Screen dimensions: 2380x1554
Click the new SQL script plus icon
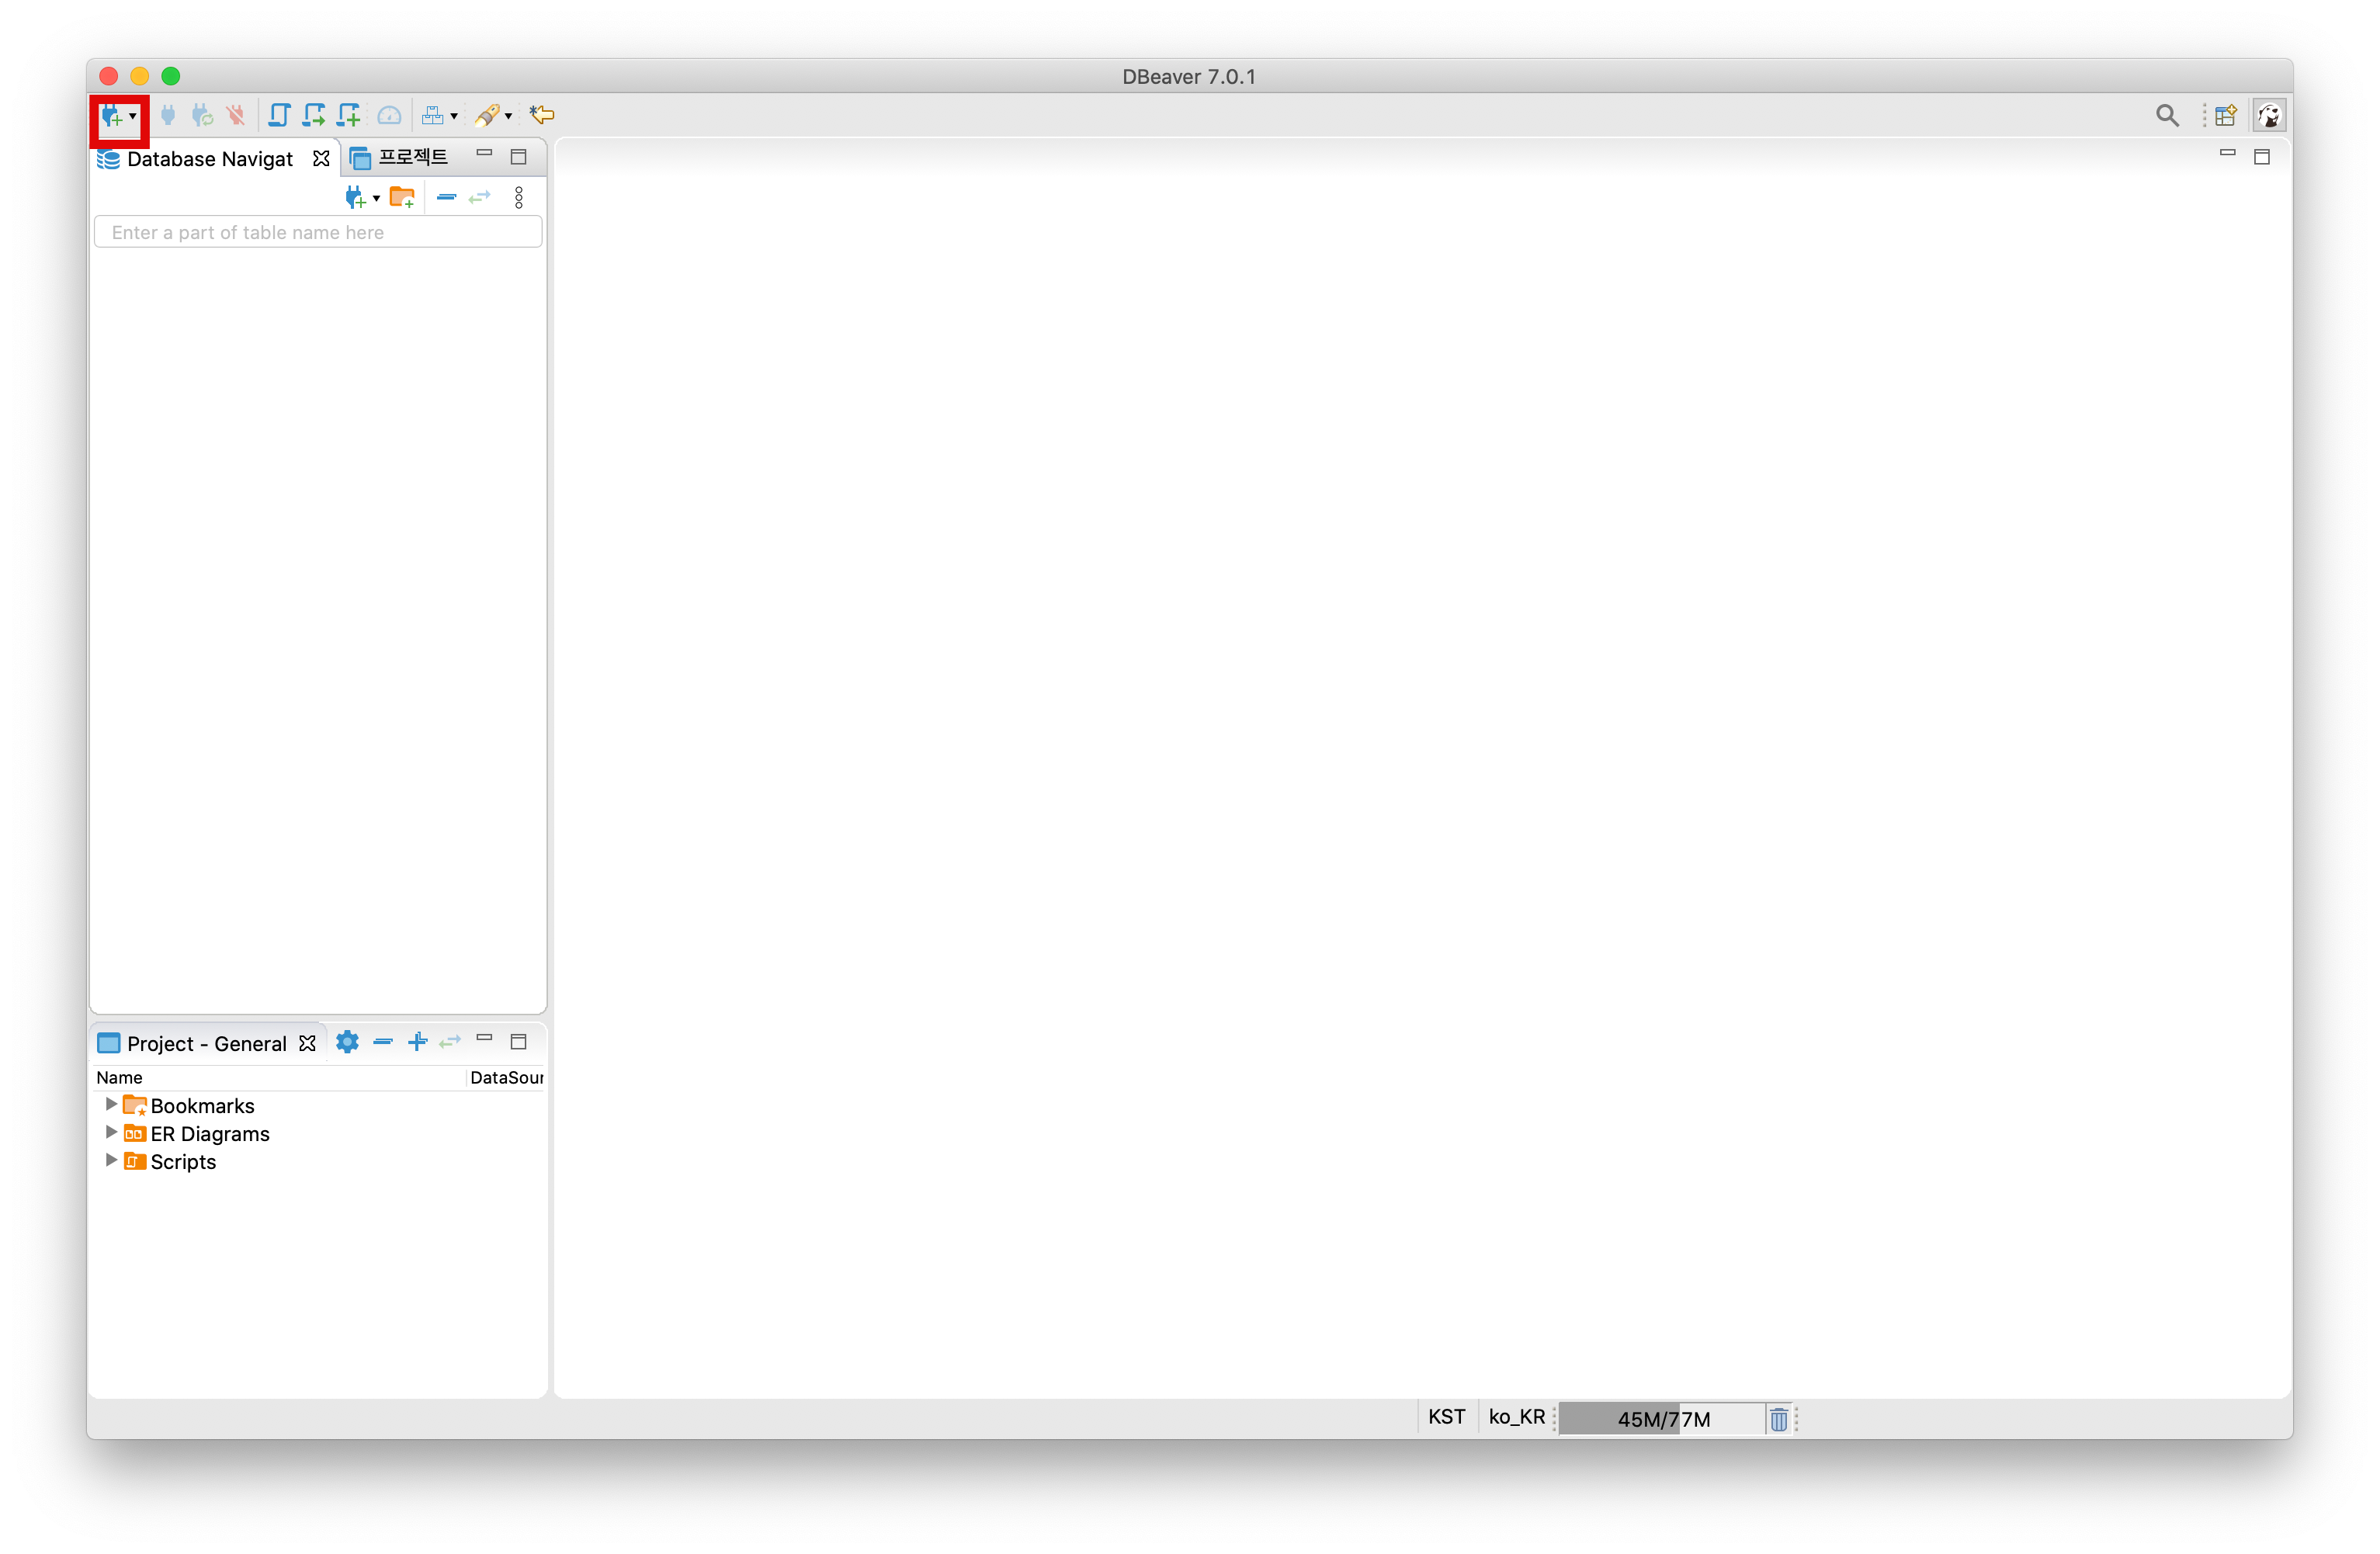[x=348, y=116]
